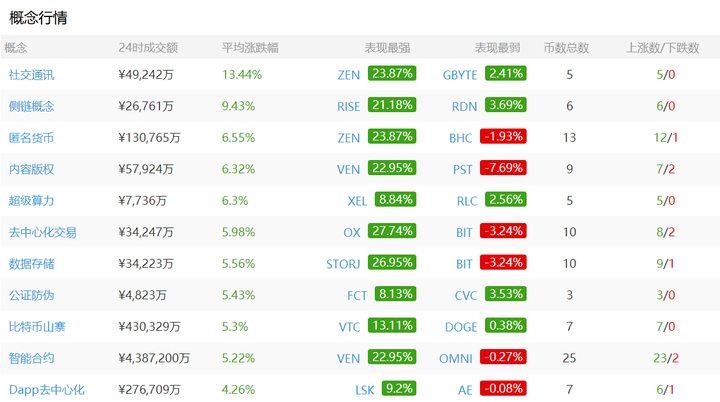Click the 0.38% badge next to DOGE
The image size is (720, 402).
coord(506,325)
